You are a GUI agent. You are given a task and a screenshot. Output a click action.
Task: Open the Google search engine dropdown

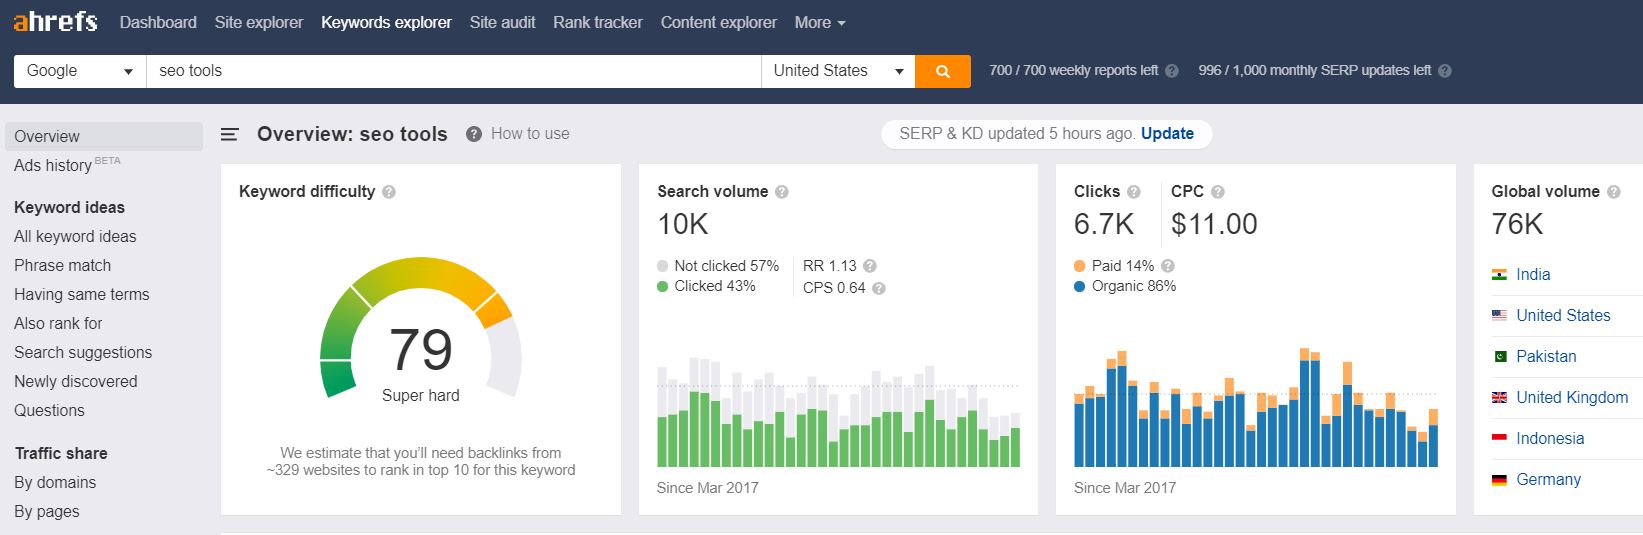pos(80,71)
